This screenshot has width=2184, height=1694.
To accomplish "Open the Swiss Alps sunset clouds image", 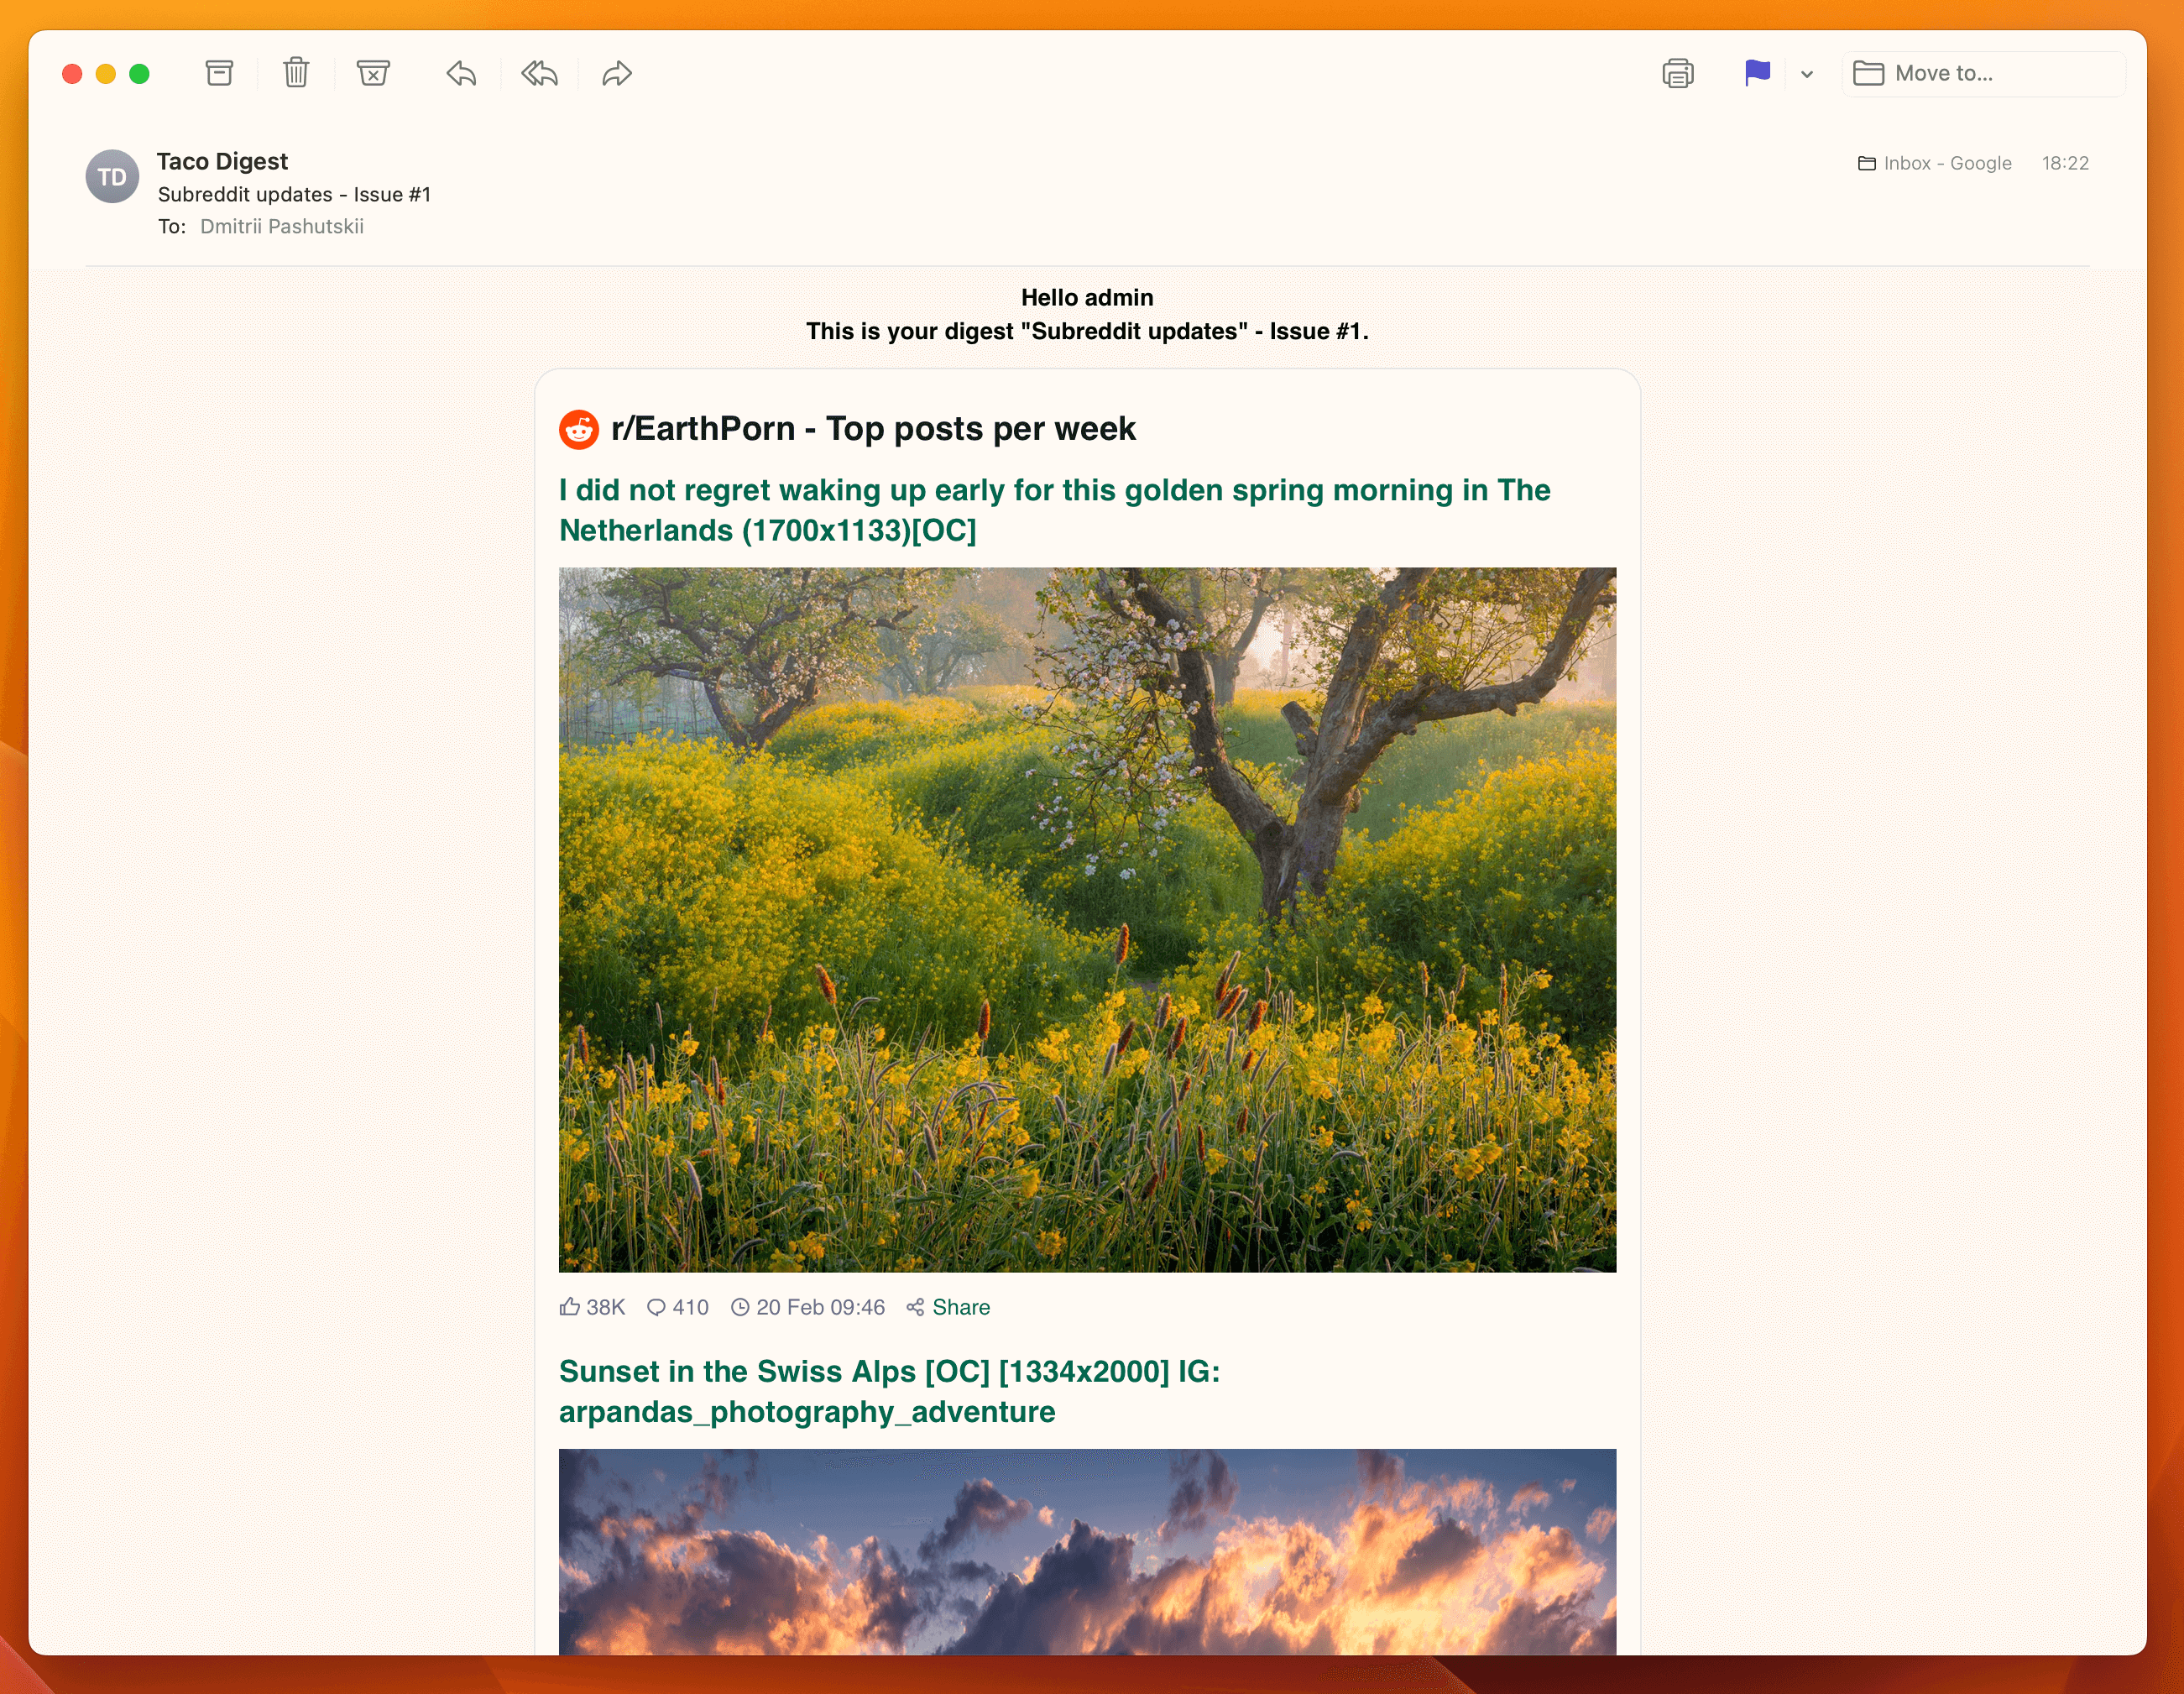I will [x=1087, y=1551].
